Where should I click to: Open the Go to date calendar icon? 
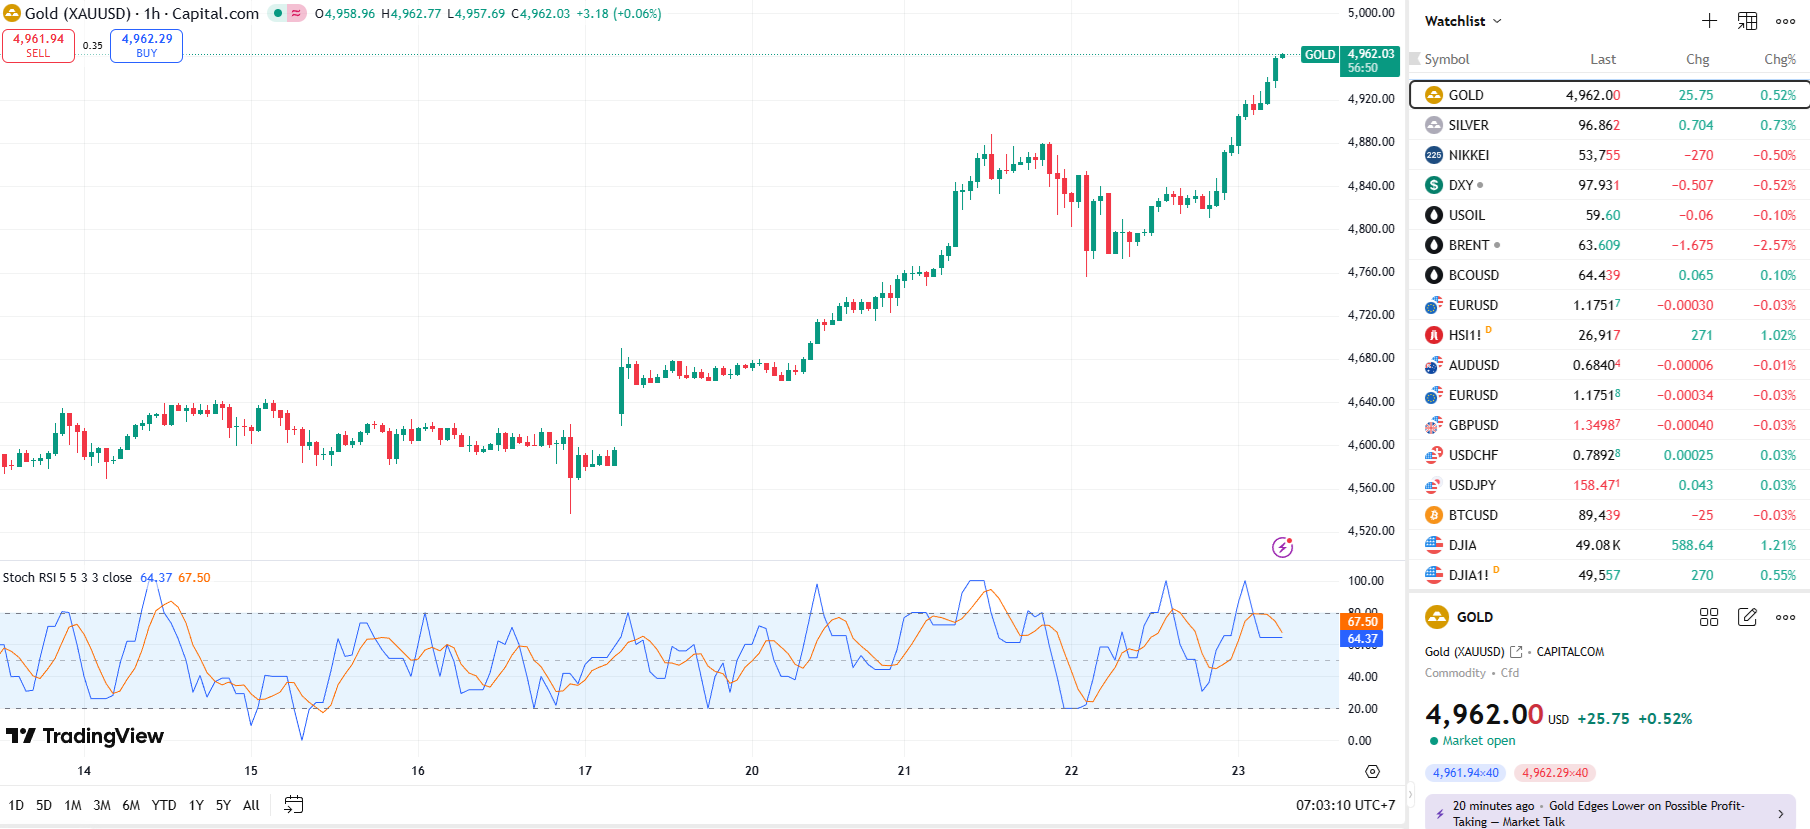[293, 805]
